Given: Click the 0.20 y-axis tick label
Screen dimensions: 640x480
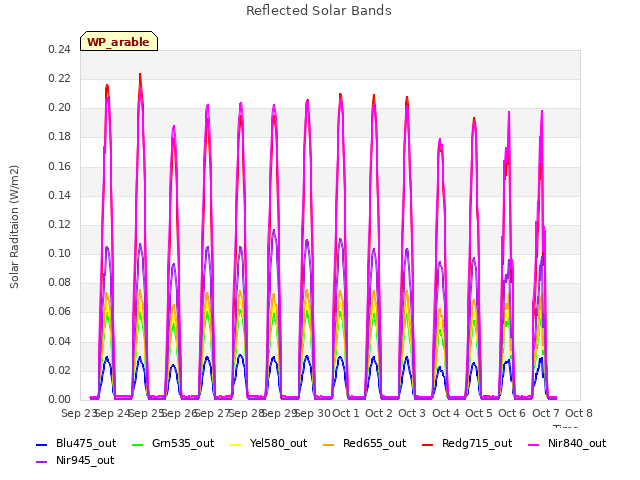Looking at the screenshot, I should coord(60,108).
